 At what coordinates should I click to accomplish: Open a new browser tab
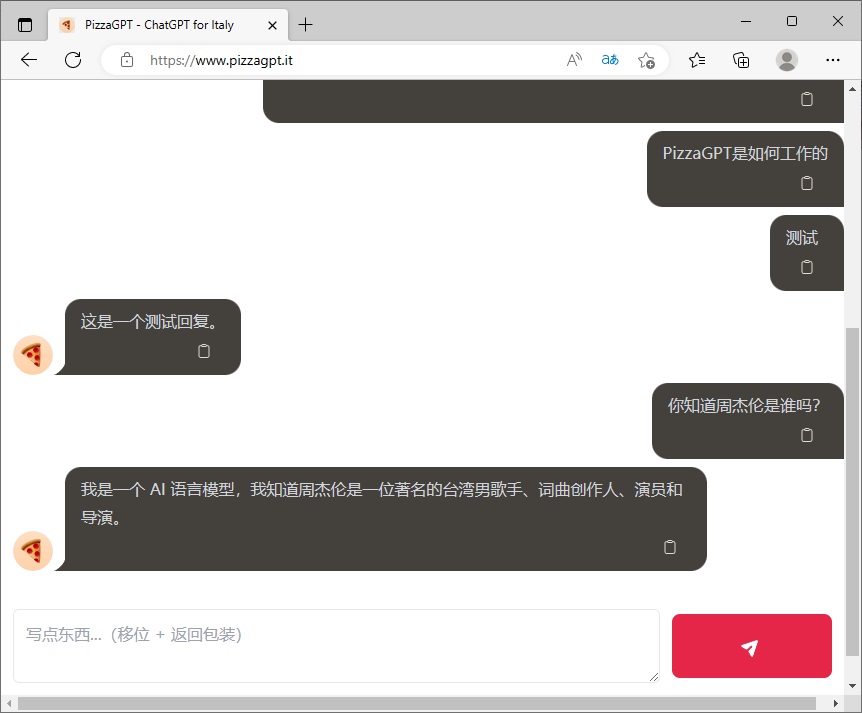[306, 25]
